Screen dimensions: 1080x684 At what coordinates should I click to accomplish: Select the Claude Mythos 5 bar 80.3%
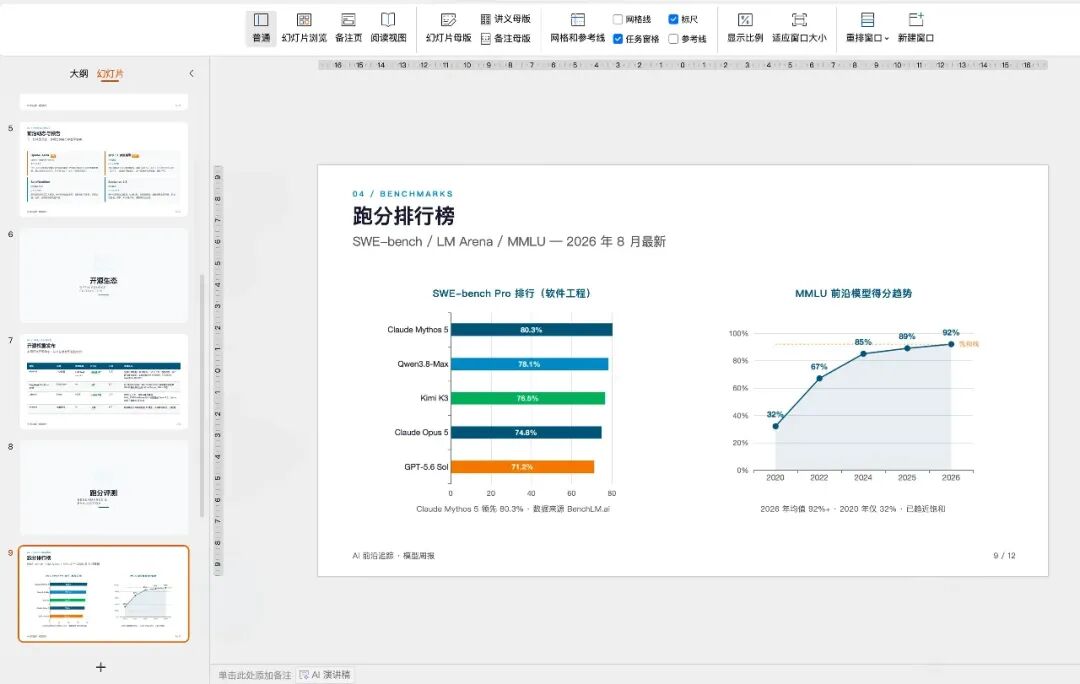click(531, 330)
